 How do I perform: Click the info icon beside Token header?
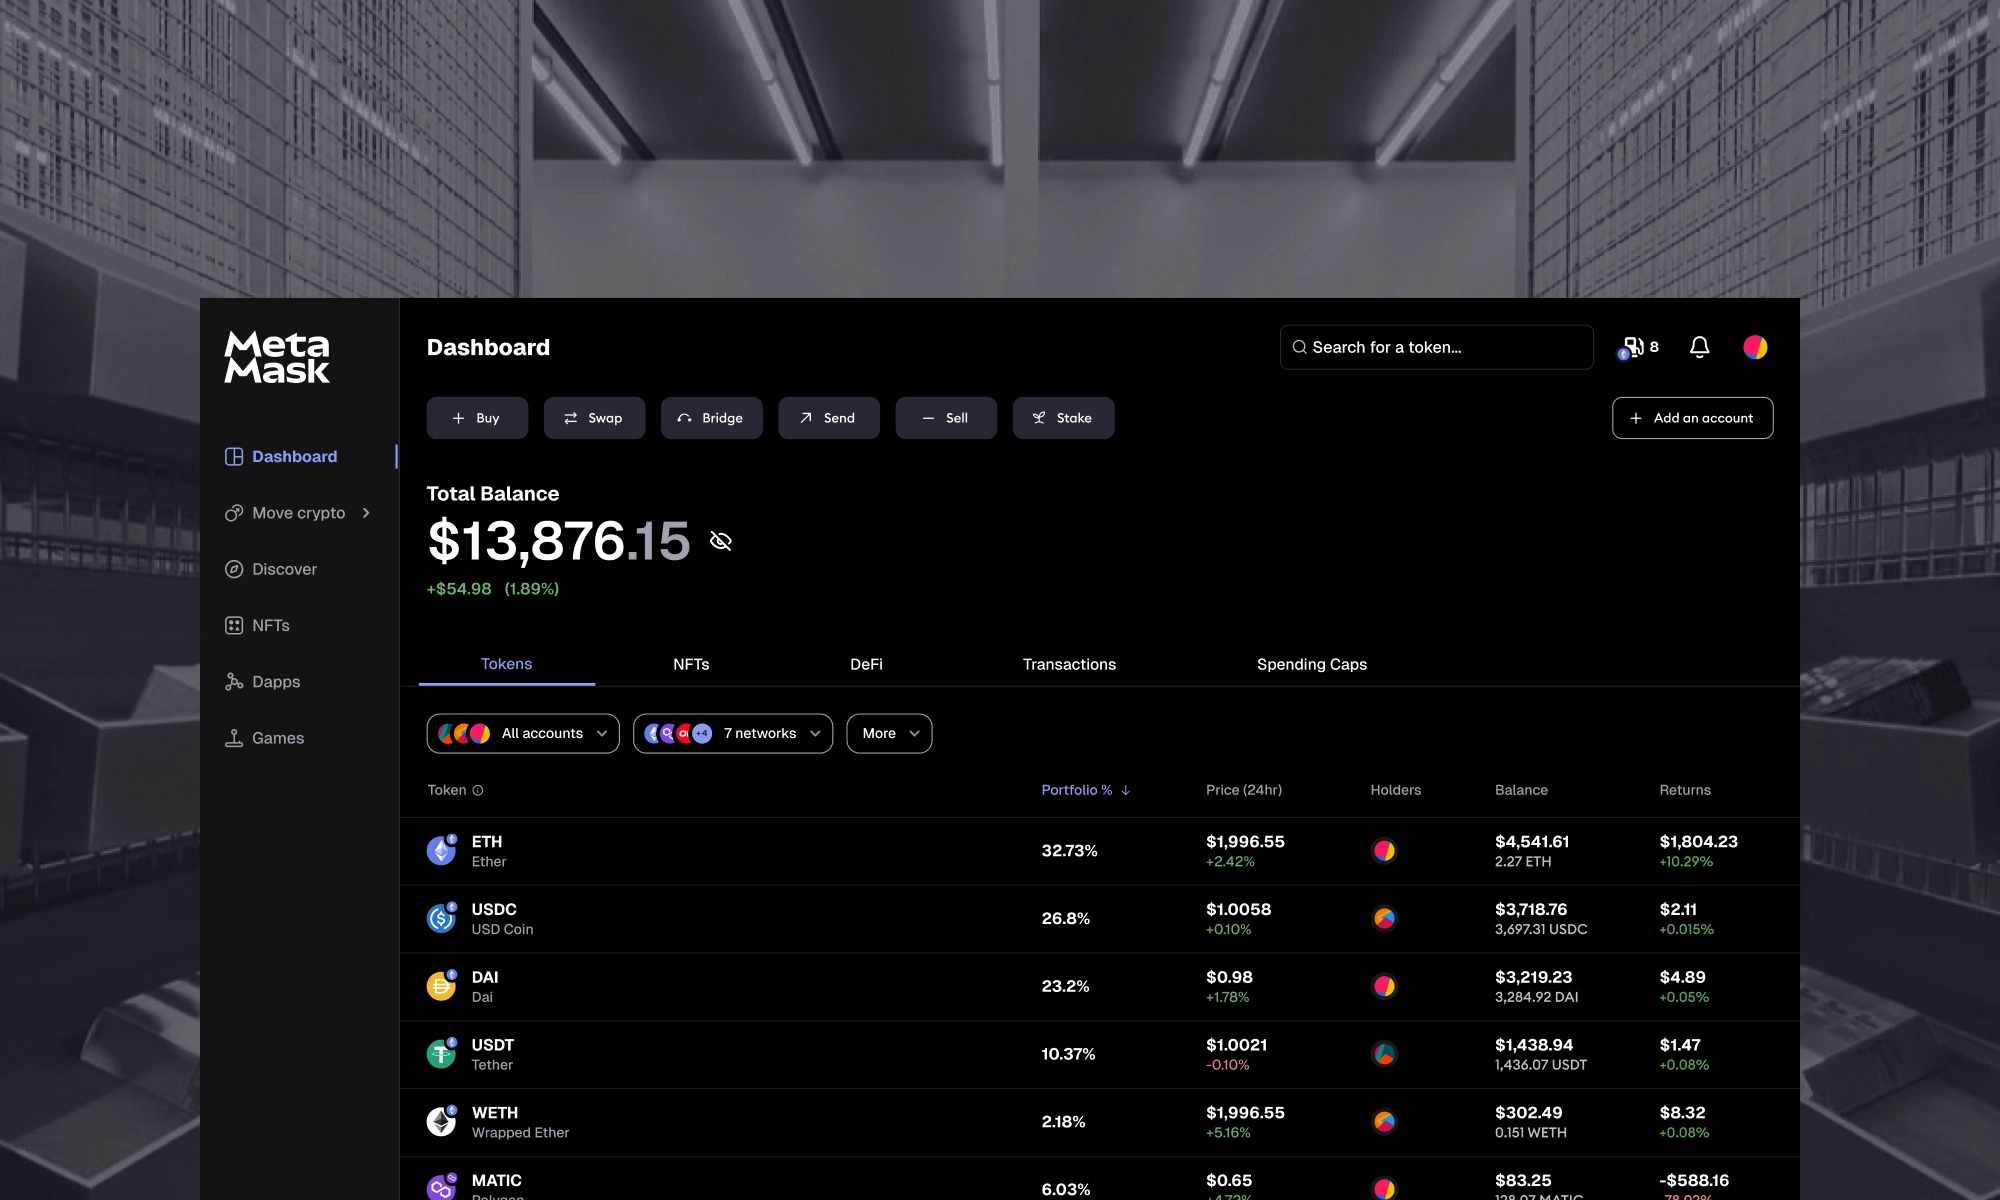coord(478,790)
